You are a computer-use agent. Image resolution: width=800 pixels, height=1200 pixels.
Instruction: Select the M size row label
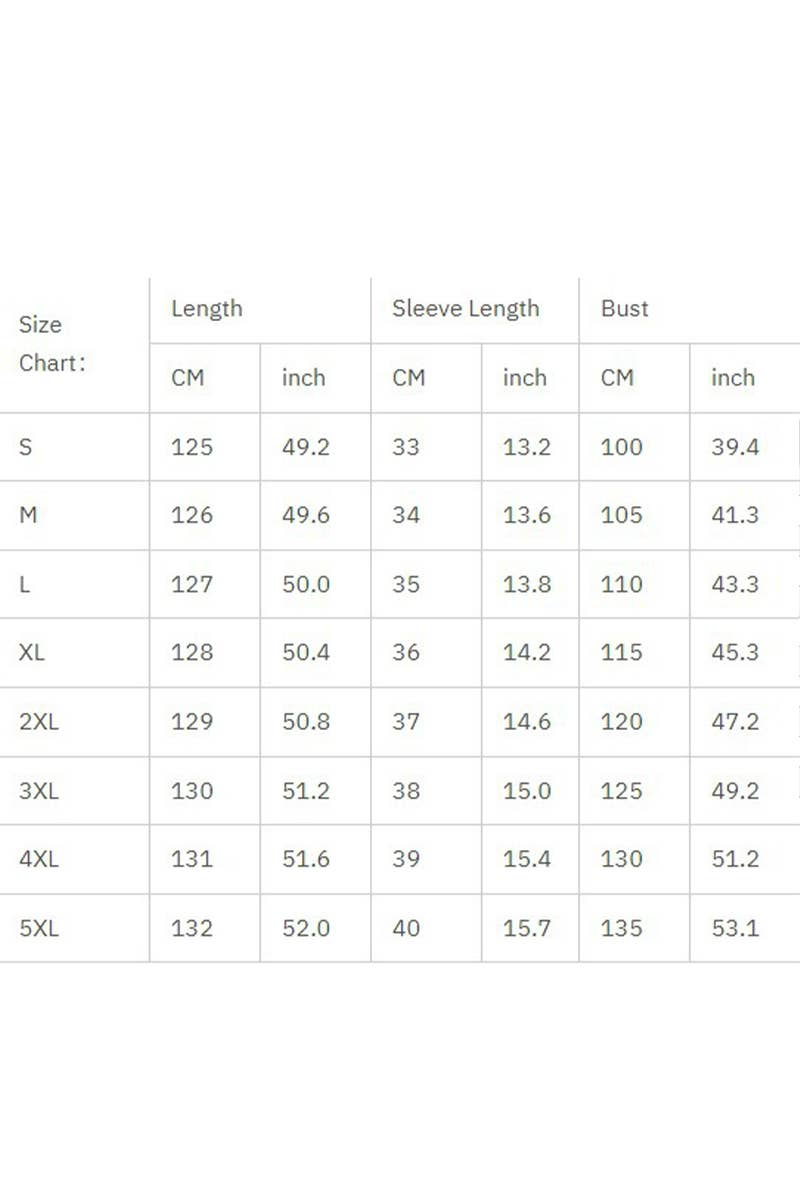pos(28,515)
